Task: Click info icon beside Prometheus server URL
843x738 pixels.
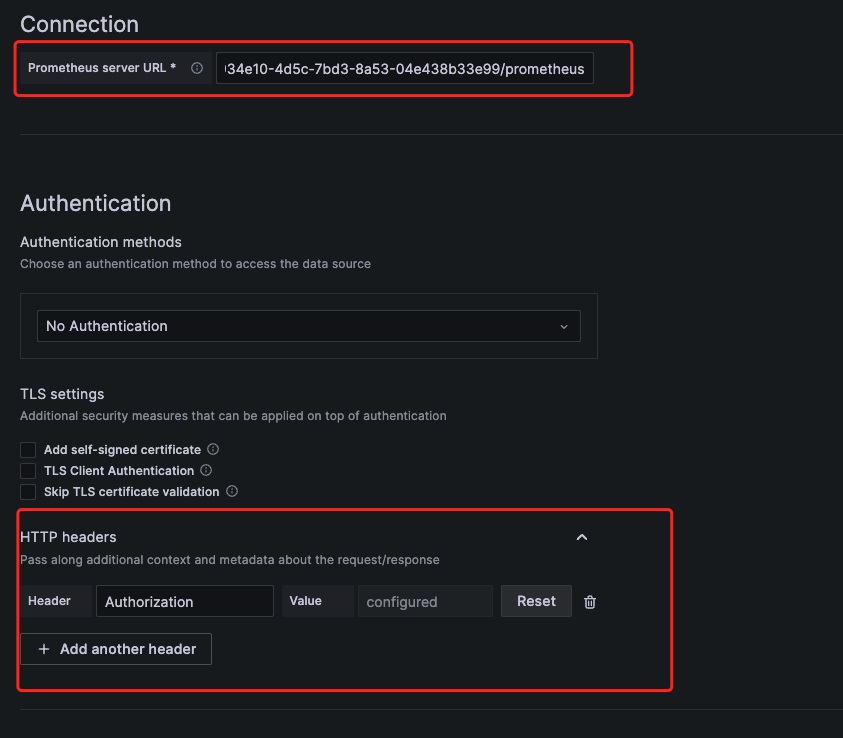Action: click(x=197, y=69)
